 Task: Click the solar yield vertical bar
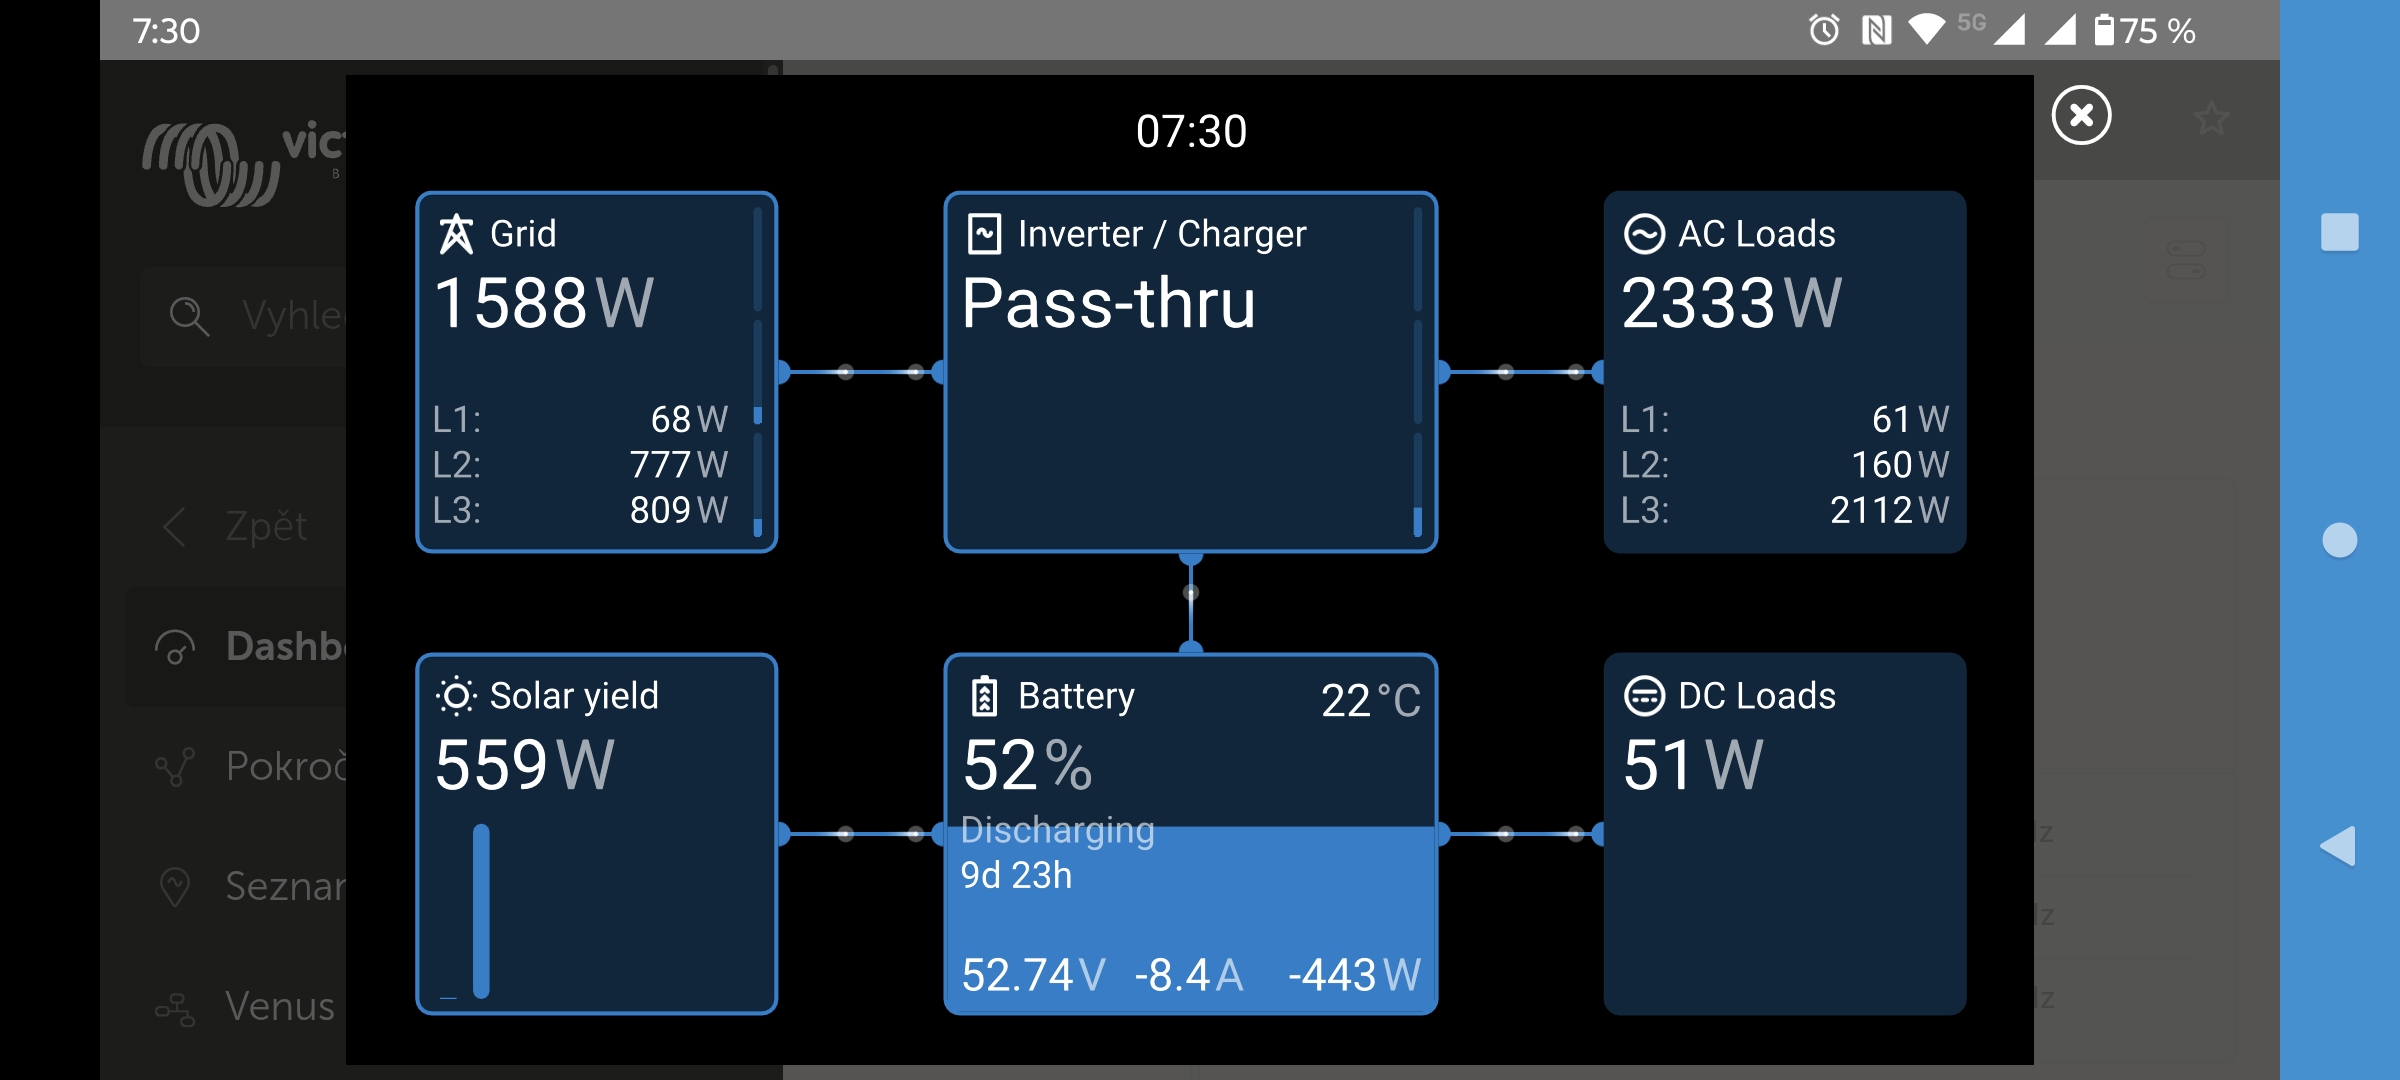coord(481,910)
